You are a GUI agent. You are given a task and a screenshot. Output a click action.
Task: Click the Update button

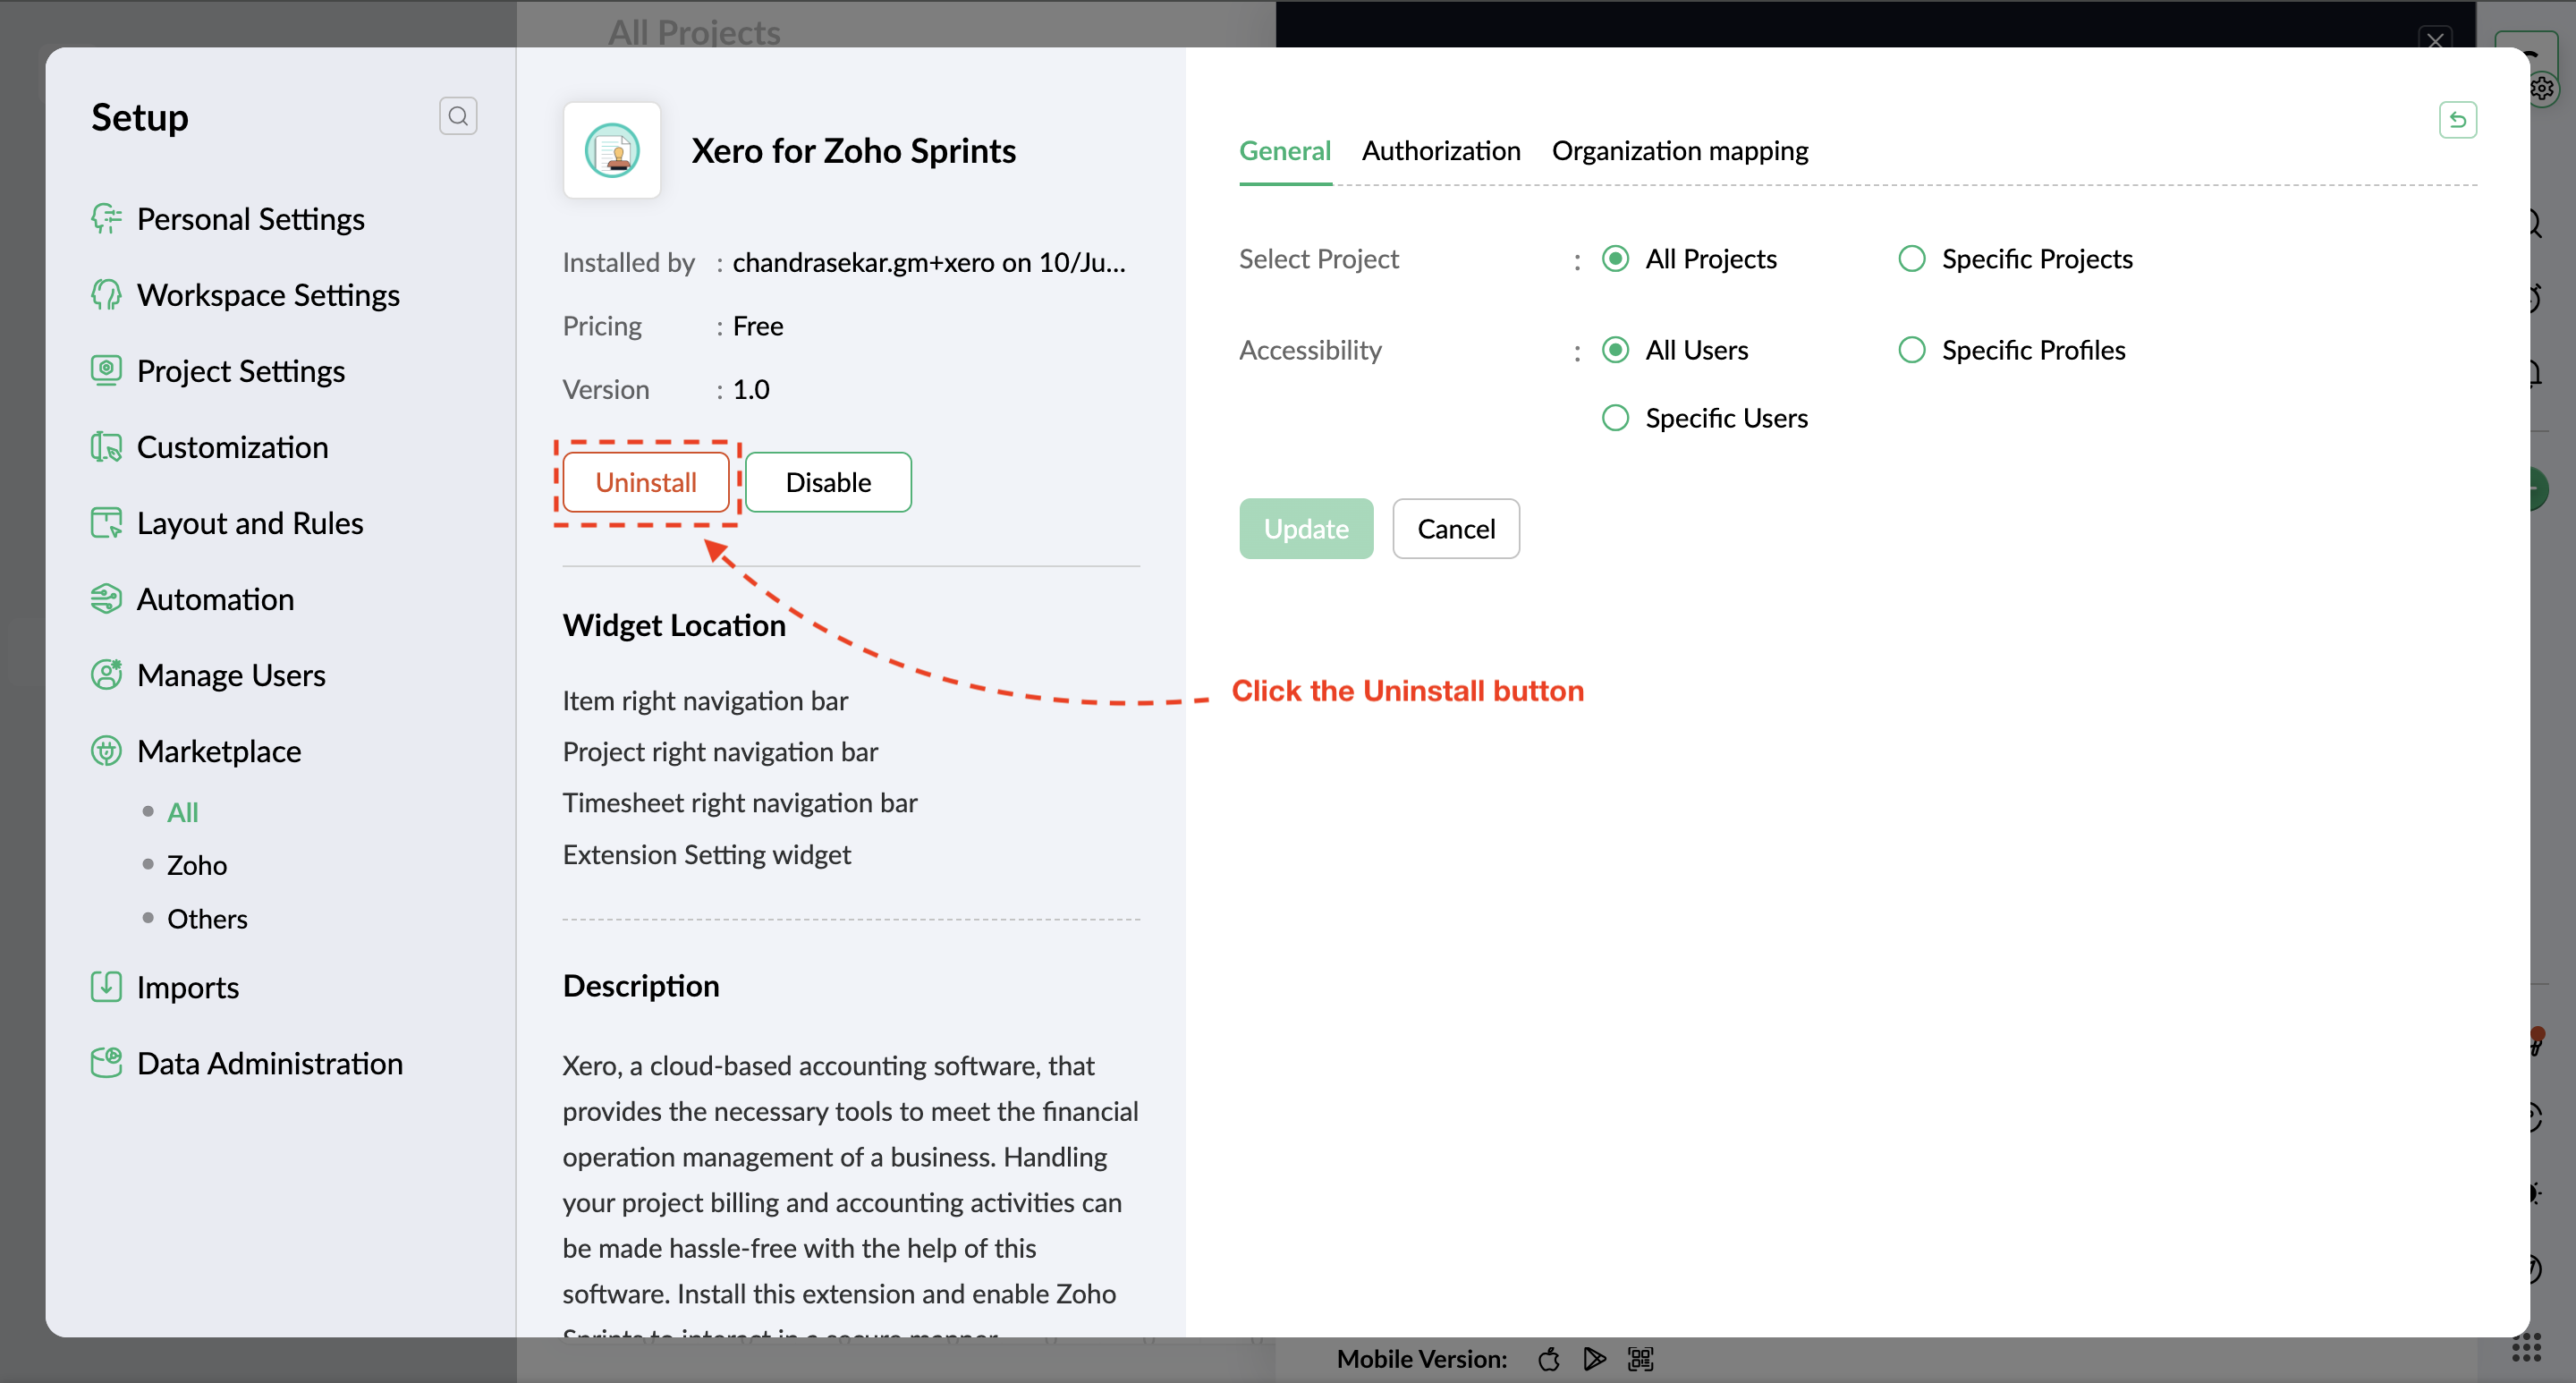coord(1306,529)
